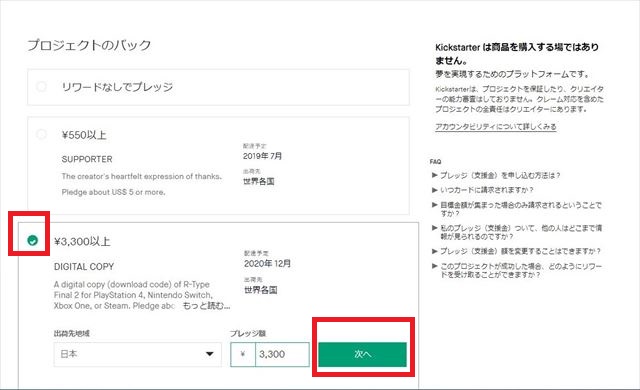The image size is (640, 390).
Task: Expand FAQ about 目標金額が集まった場合のみ請求
Action: point(517,209)
